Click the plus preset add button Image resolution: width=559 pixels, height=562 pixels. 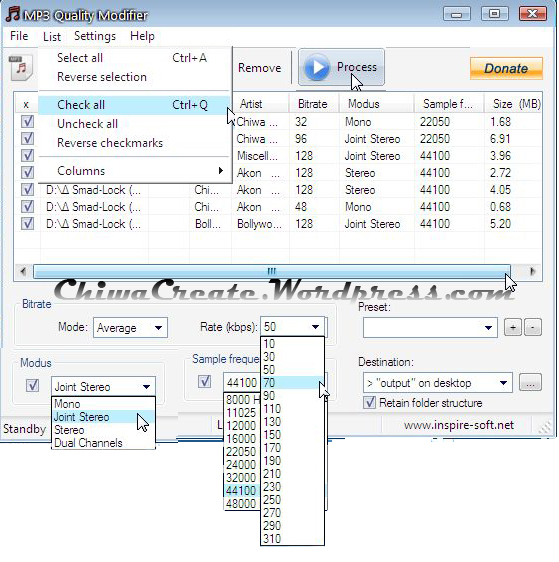tap(513, 327)
